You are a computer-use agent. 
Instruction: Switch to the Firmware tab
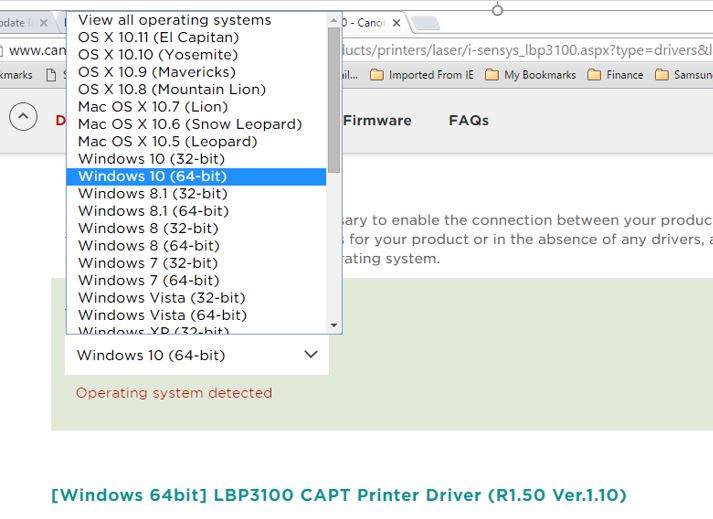(x=377, y=120)
